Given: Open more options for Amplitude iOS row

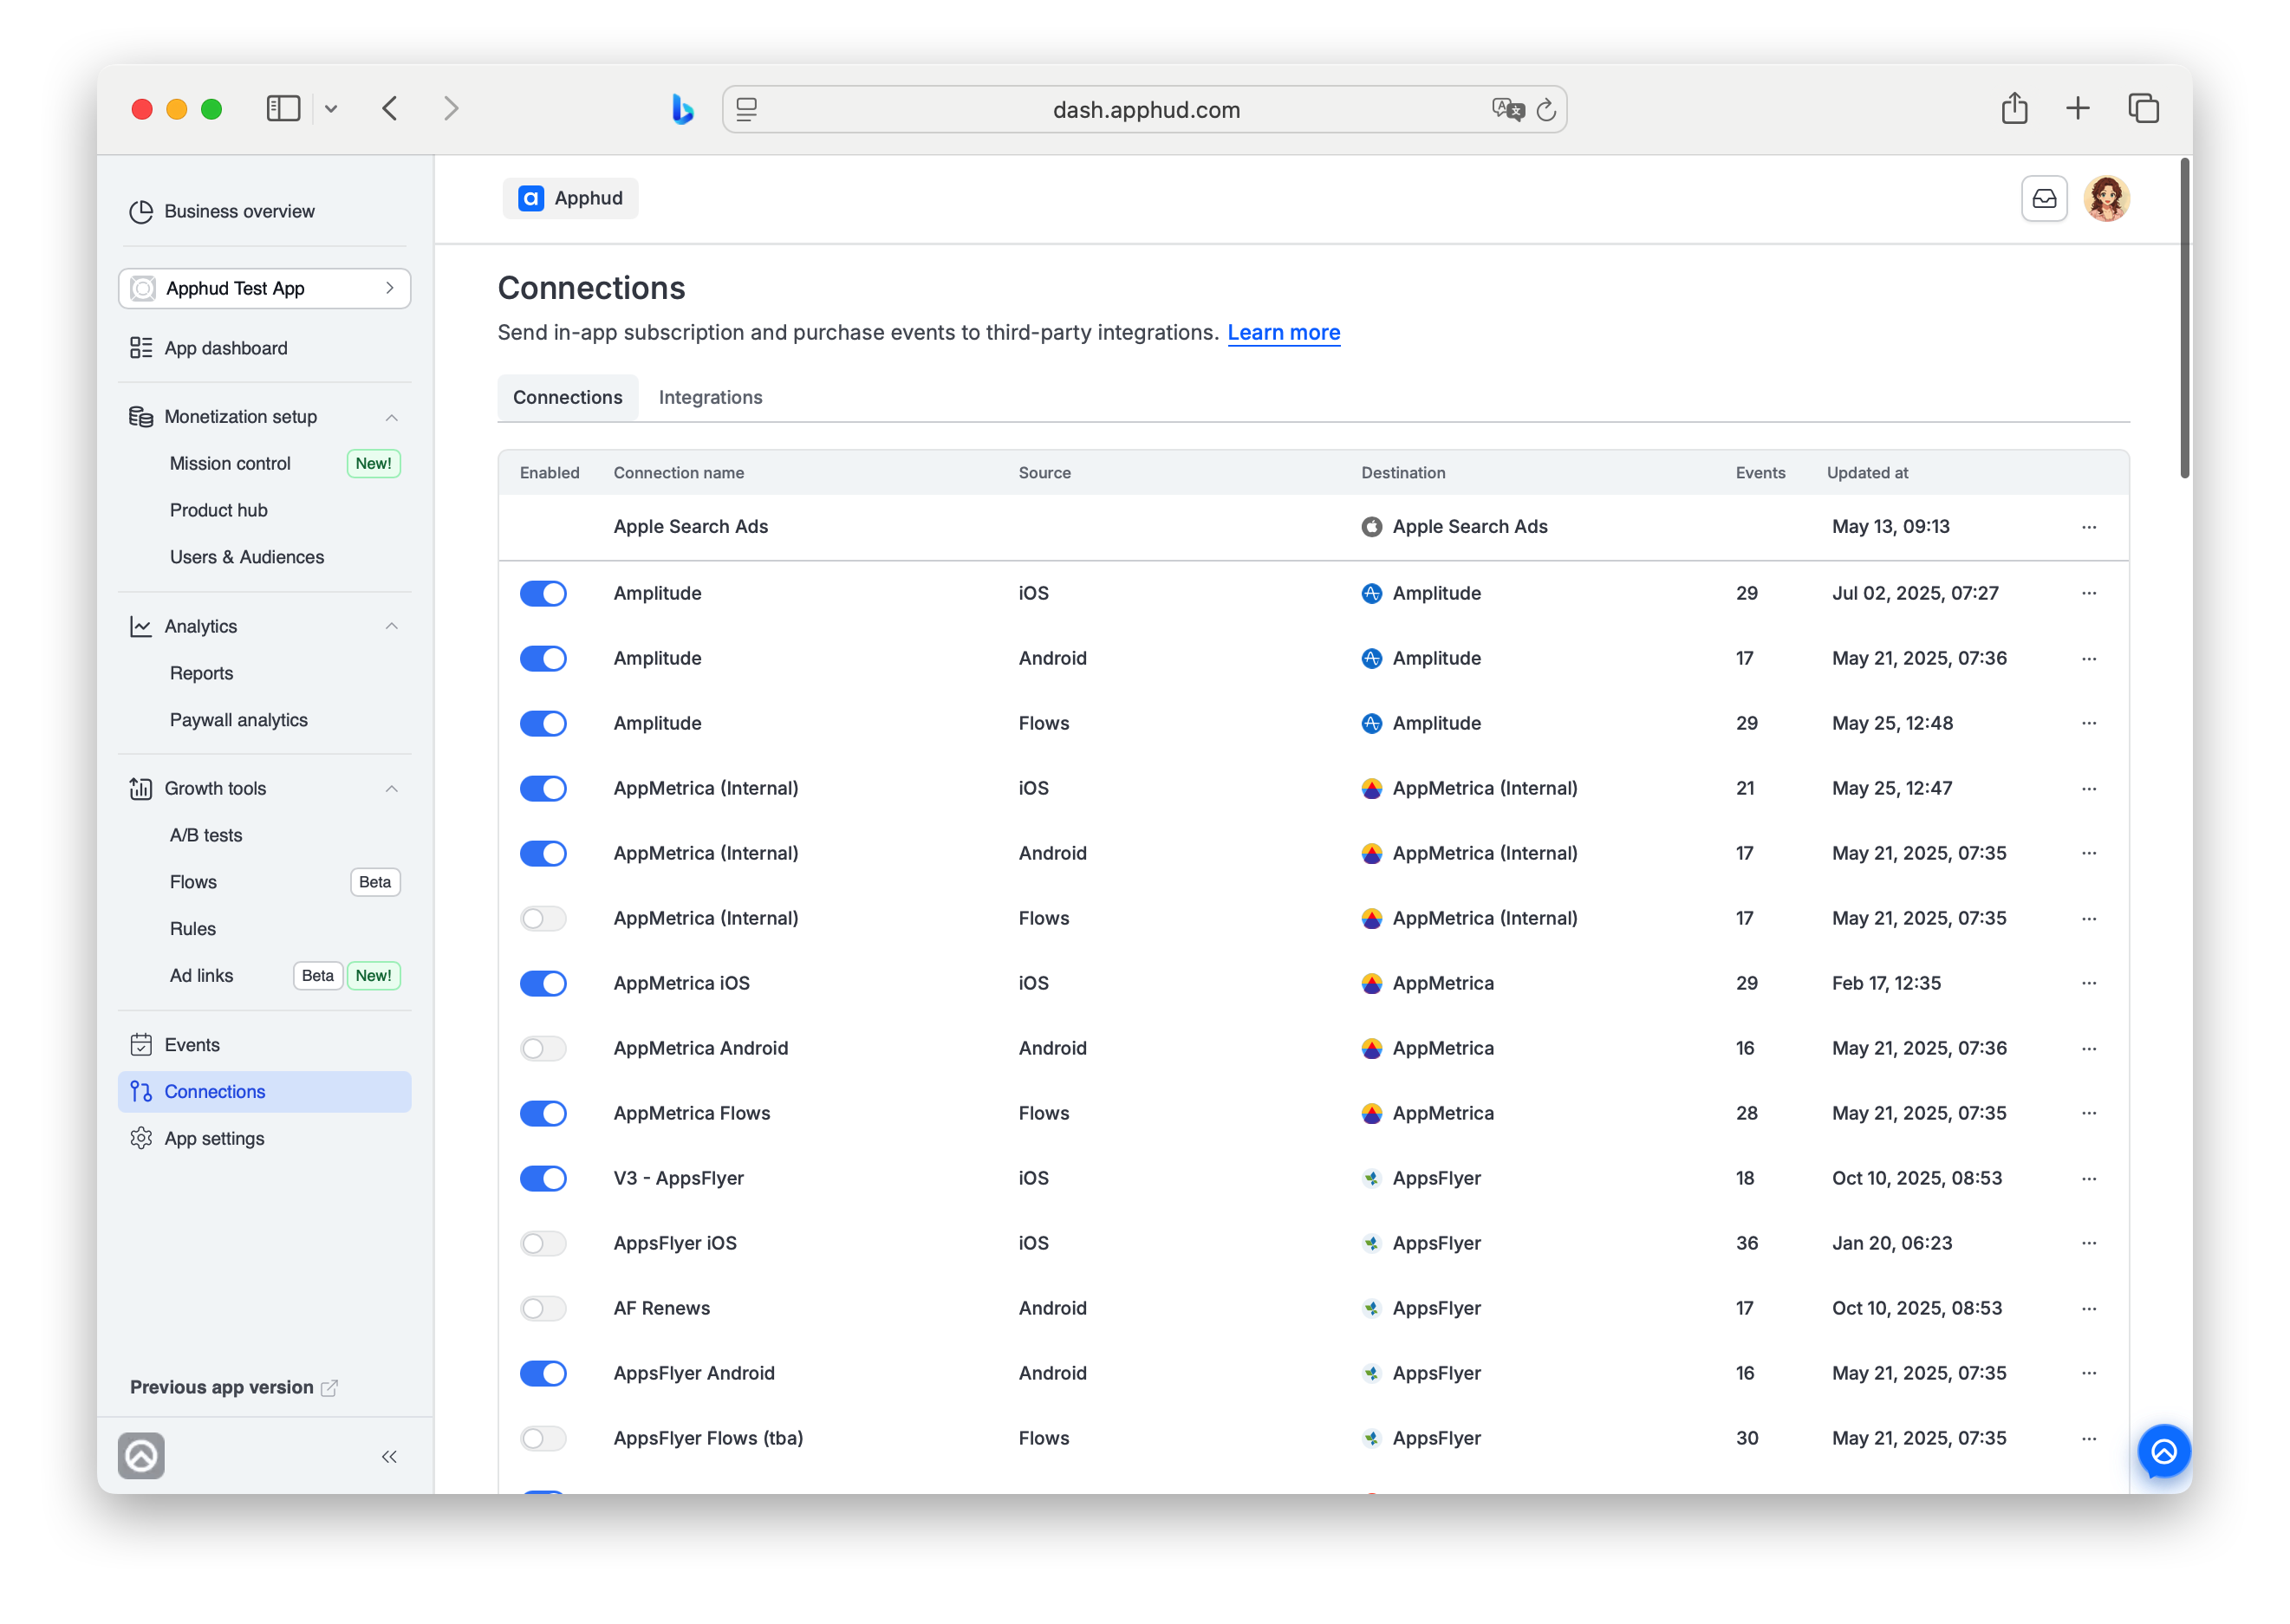Looking at the screenshot, I should [2088, 593].
